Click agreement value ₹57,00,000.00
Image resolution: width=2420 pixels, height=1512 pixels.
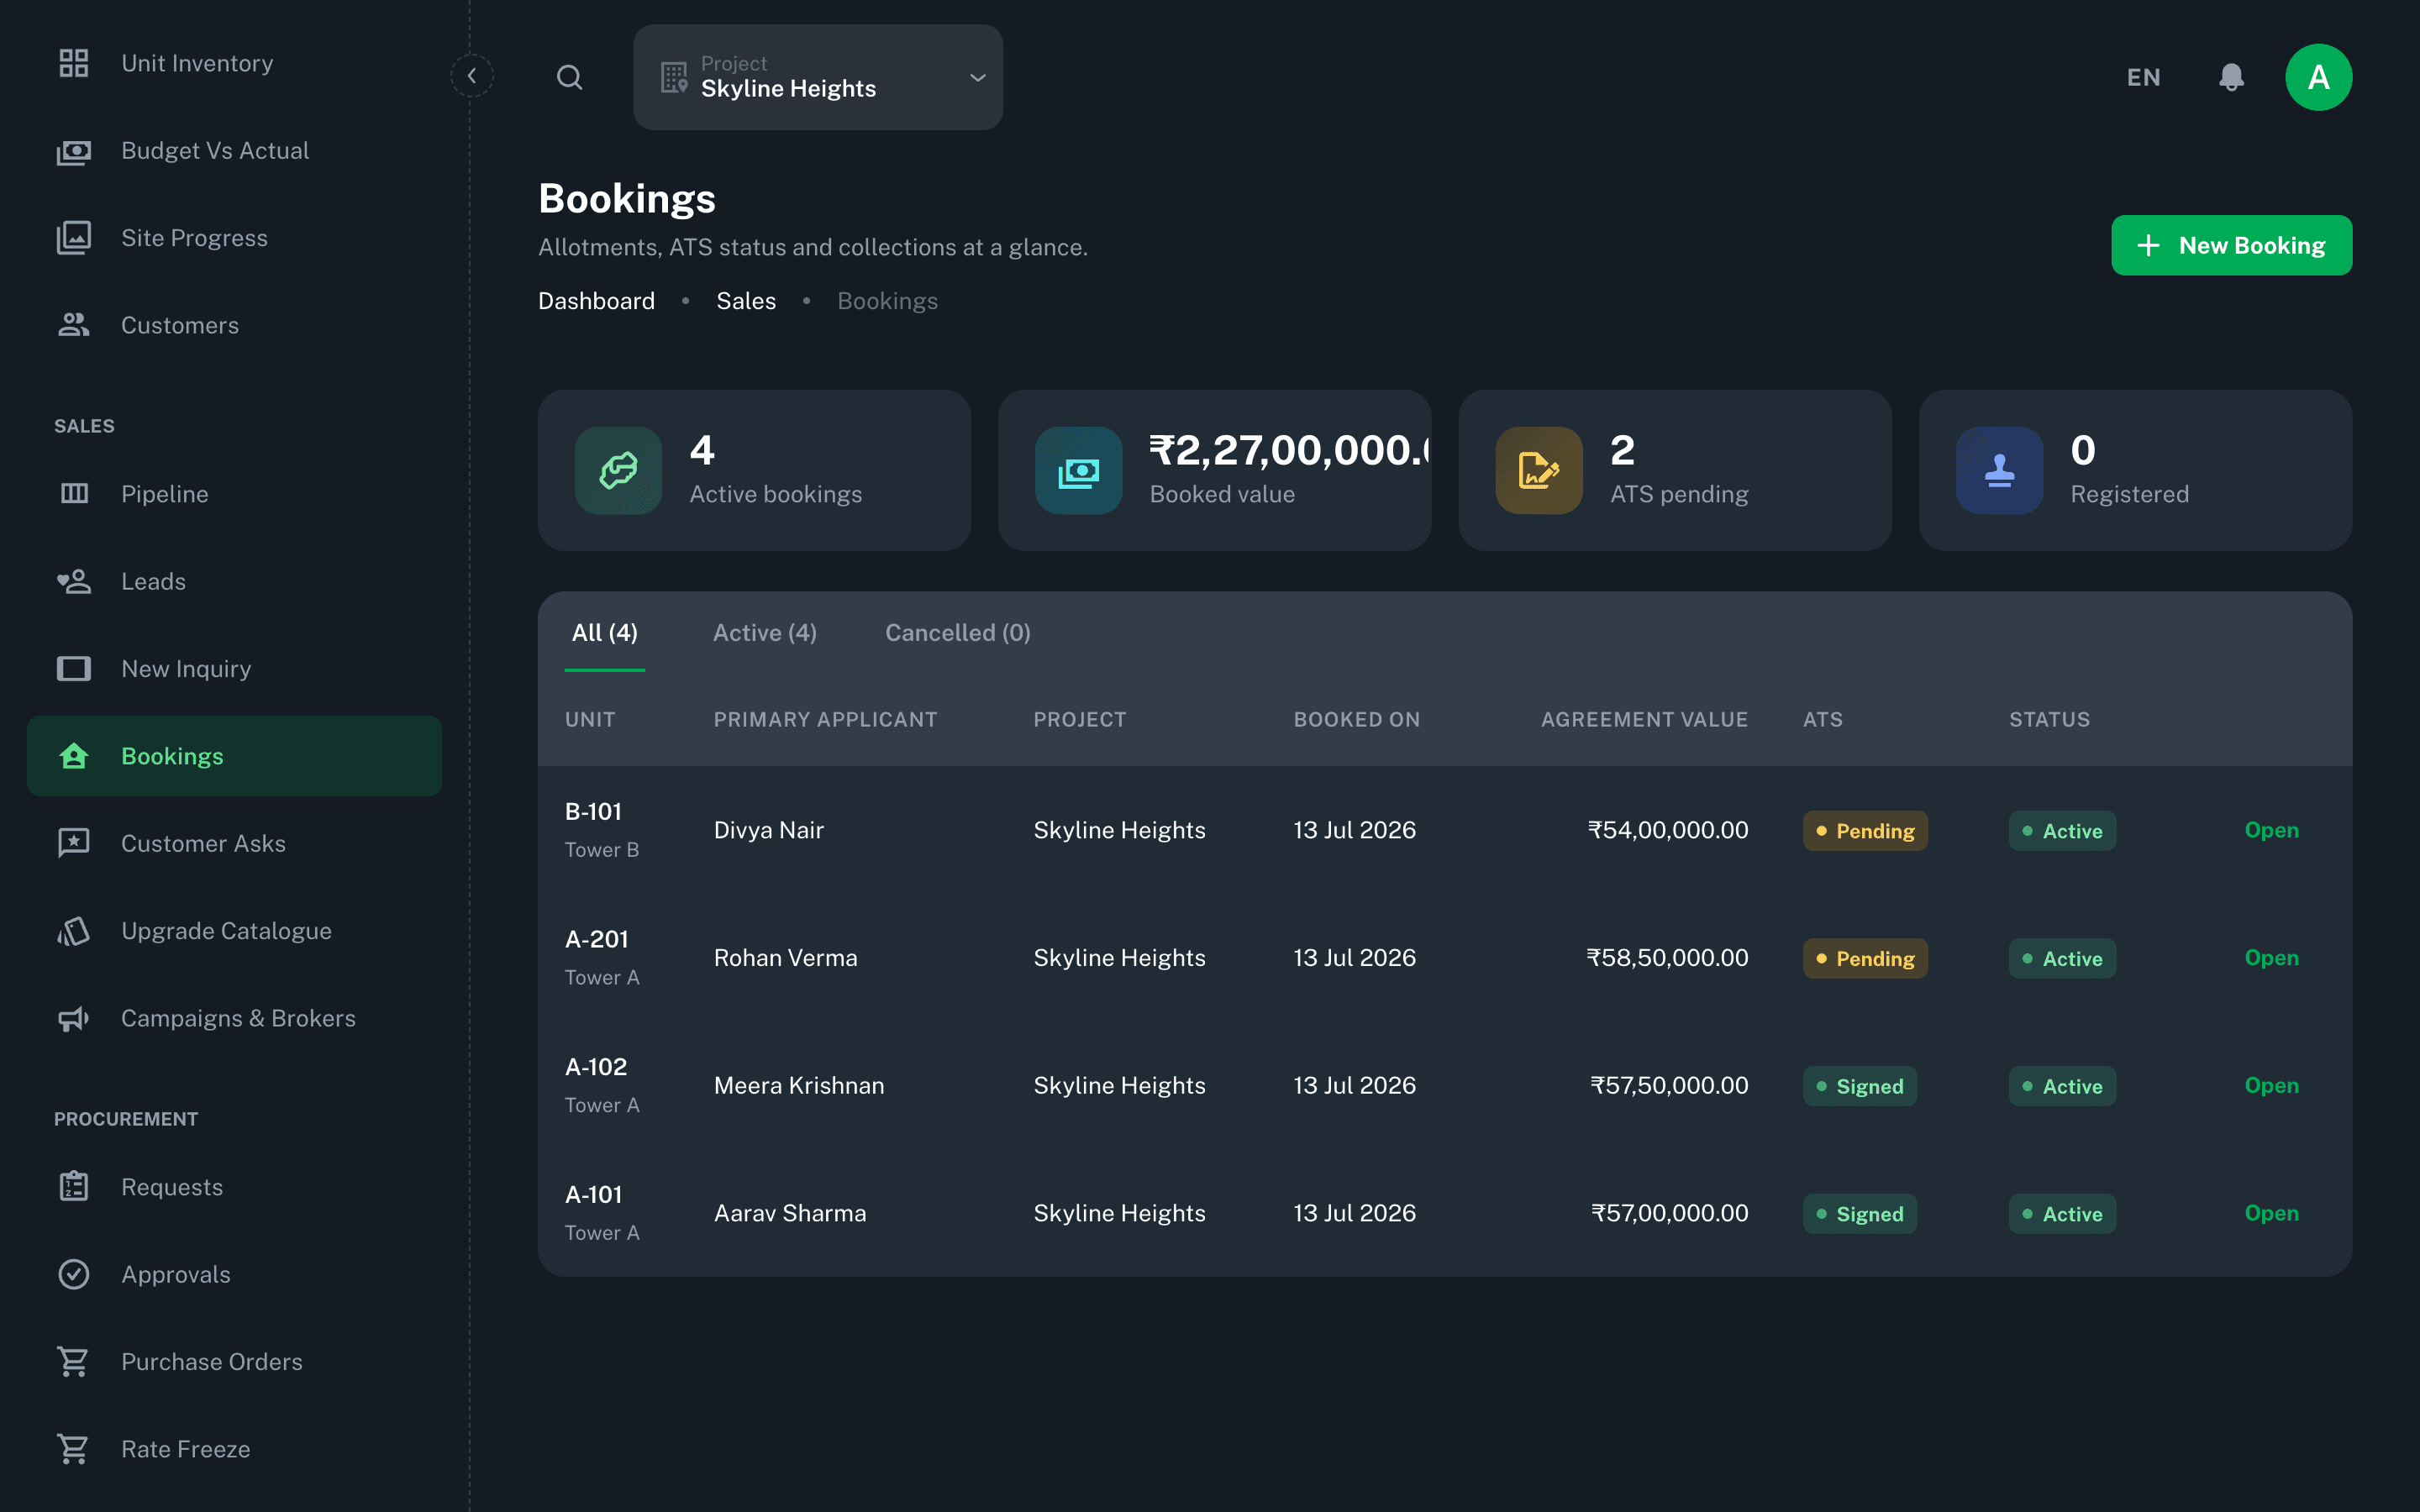[1669, 1213]
